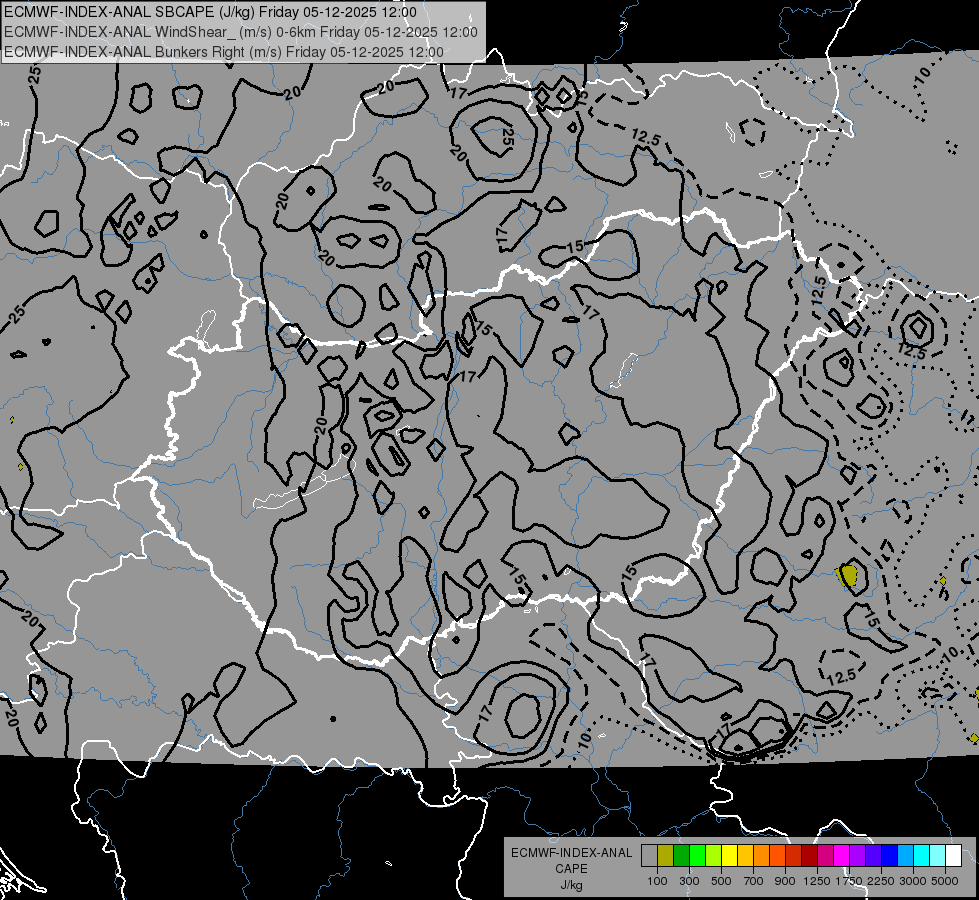Select the CAPE label in legend
This screenshot has width=979, height=900.
[x=571, y=869]
